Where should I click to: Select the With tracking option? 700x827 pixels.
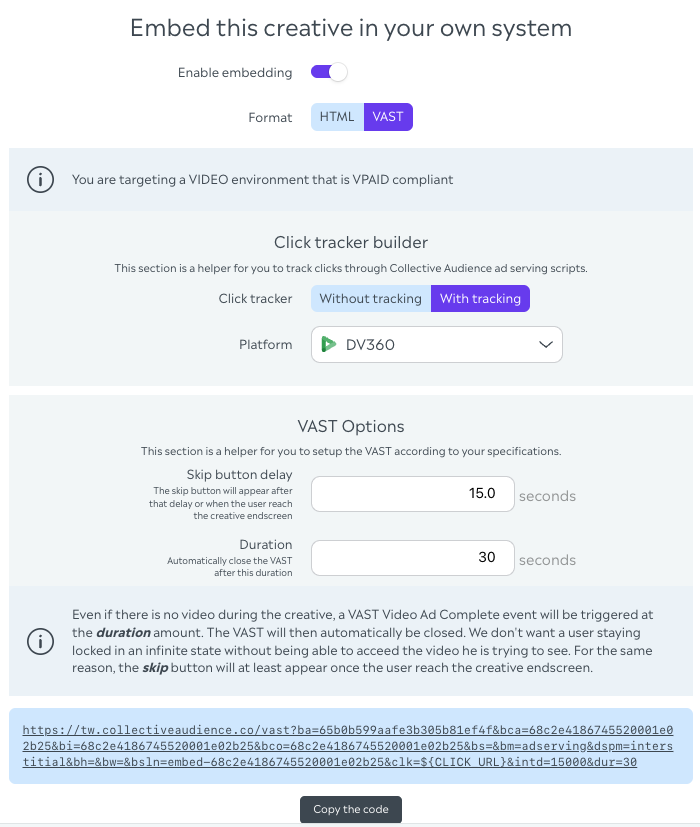[x=480, y=298]
